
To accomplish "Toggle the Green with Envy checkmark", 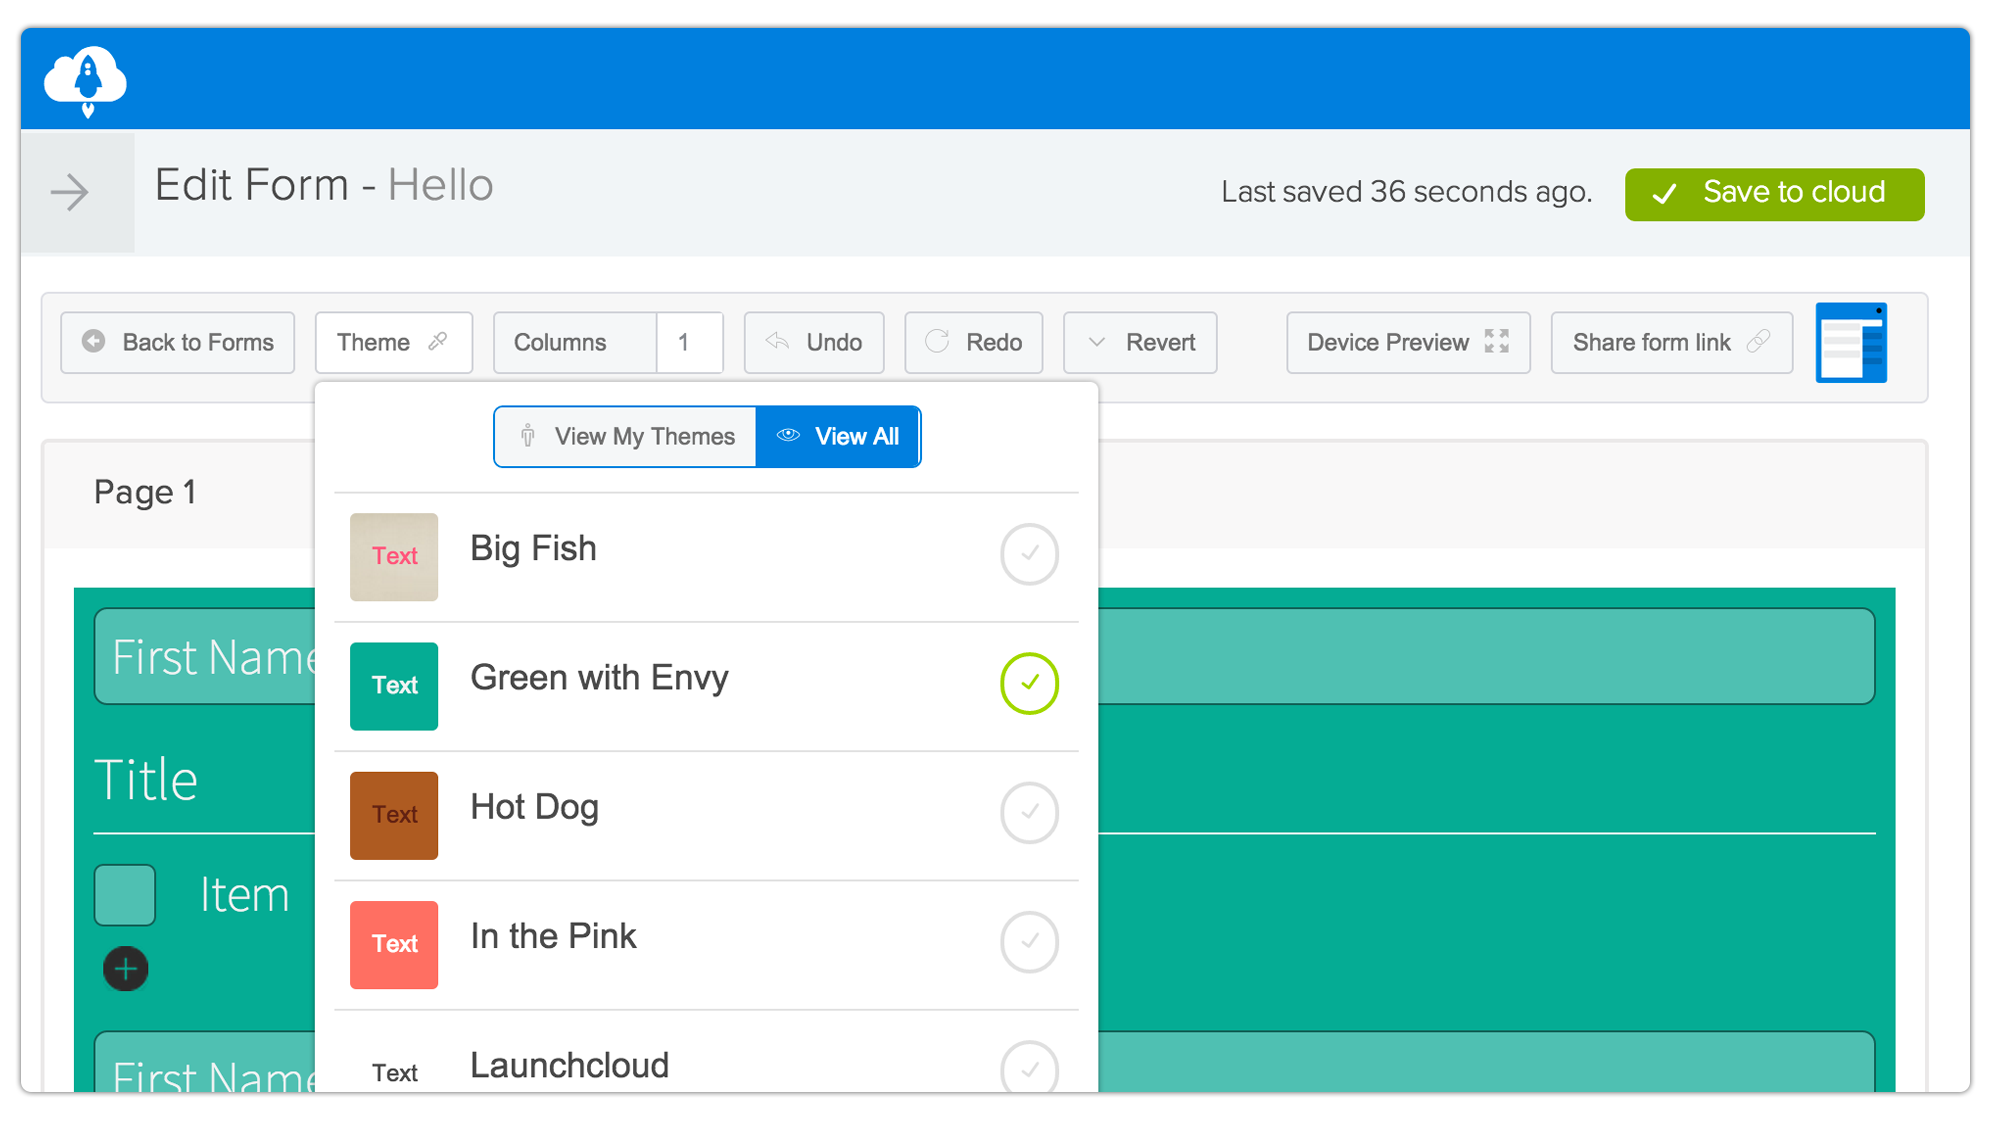I will pyautogui.click(x=1029, y=683).
